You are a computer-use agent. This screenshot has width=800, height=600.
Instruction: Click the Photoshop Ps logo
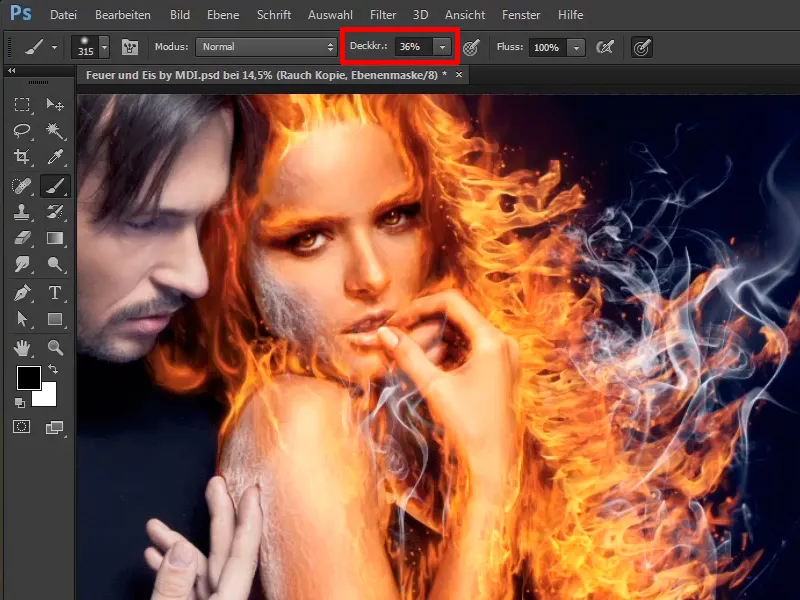tap(20, 13)
